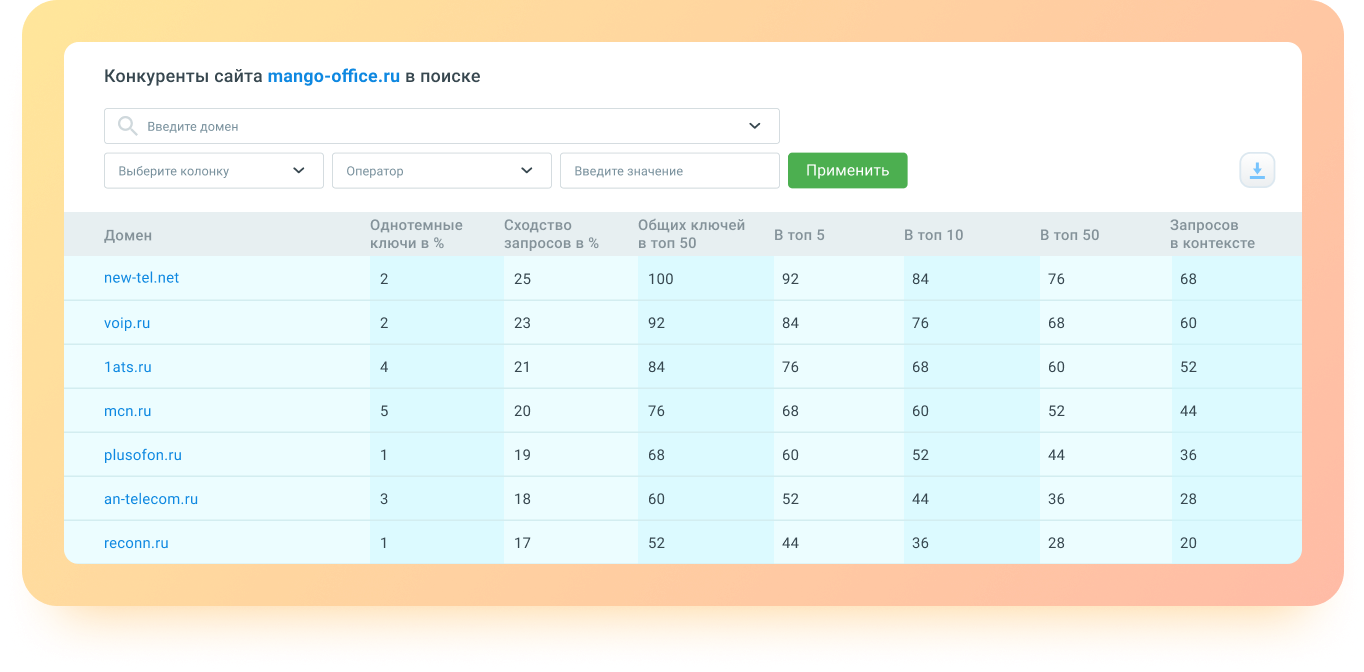1364x672 pixels.
Task: Sort by 'Сходство запросов в %' header
Action: click(551, 234)
